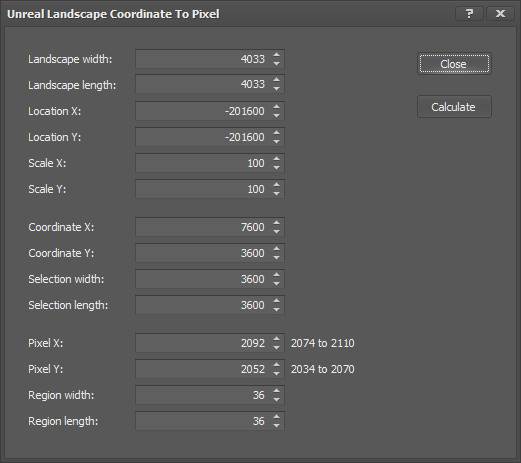Decrease Selection length with down arrow
The height and width of the screenshot is (463, 521).
(276, 309)
